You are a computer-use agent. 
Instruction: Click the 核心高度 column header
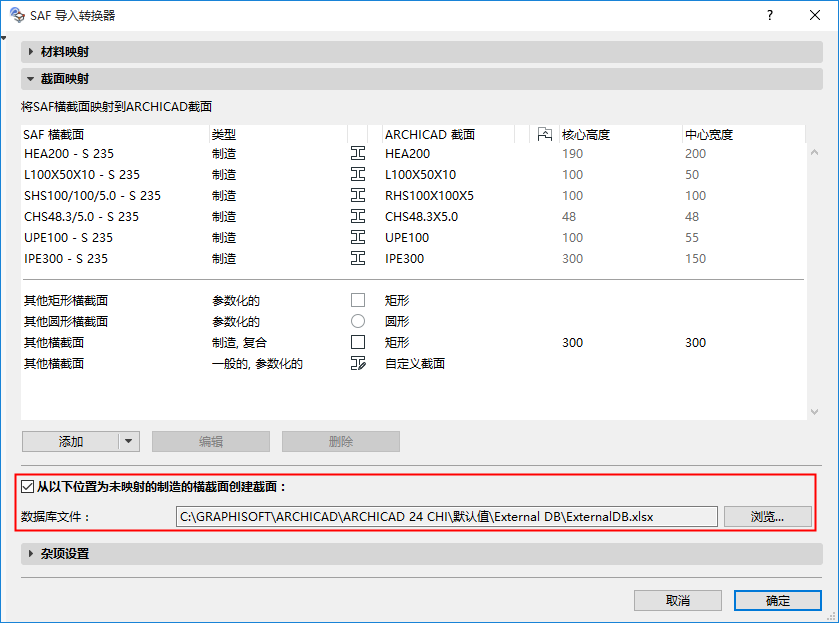(x=621, y=134)
